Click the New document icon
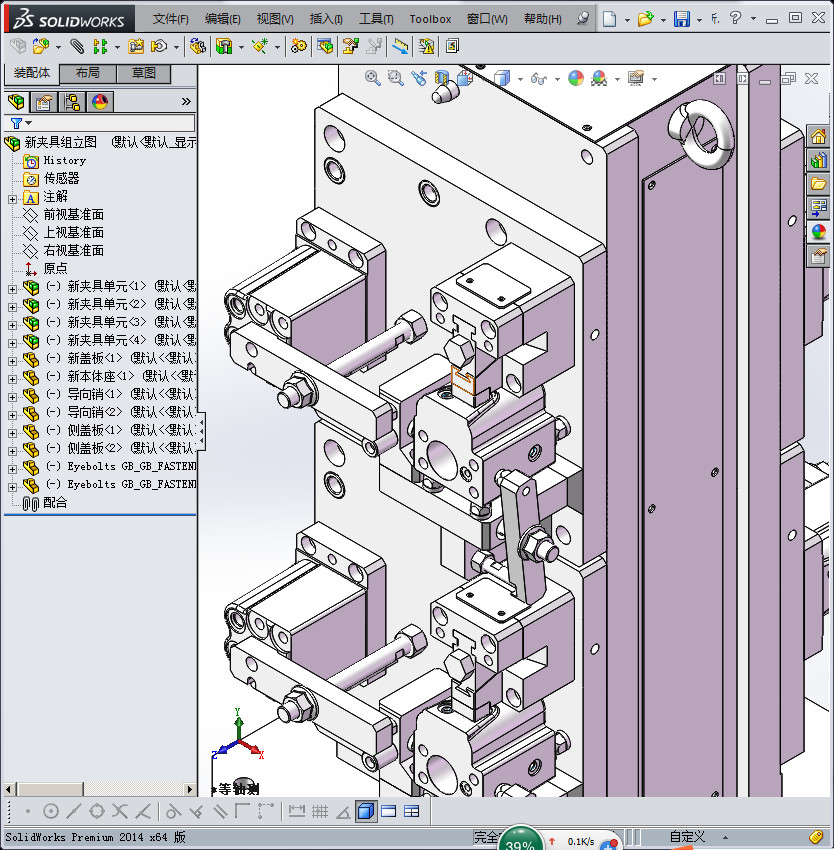834x850 pixels. [610, 19]
